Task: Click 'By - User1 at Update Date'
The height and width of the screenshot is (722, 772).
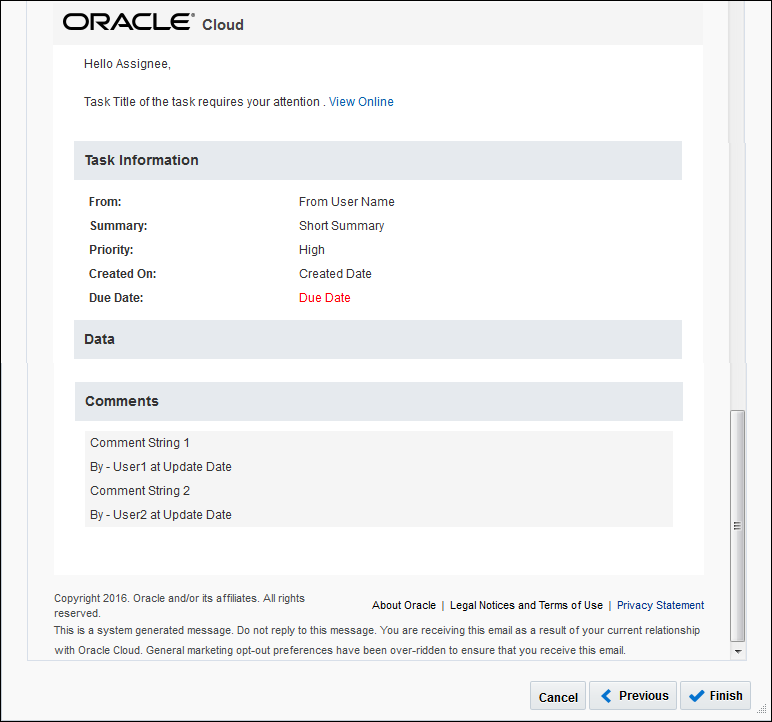Action: 161,466
